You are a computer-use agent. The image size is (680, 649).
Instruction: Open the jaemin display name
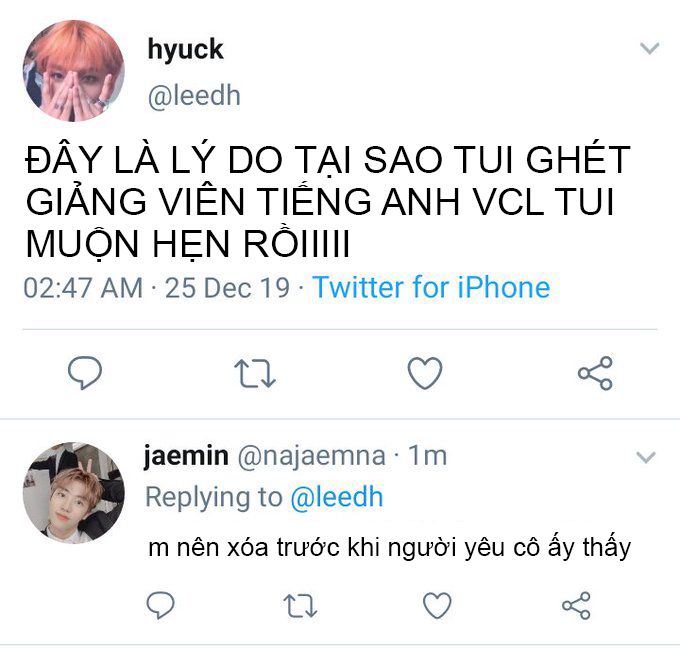point(186,456)
